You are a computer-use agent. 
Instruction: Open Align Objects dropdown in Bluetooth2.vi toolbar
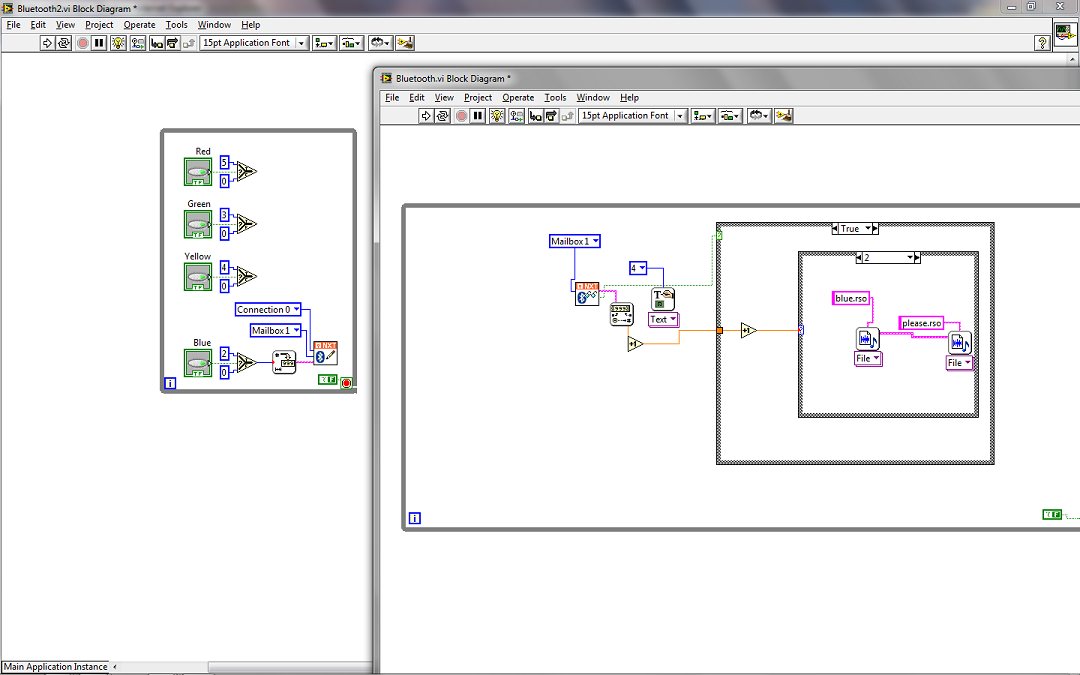coord(324,43)
